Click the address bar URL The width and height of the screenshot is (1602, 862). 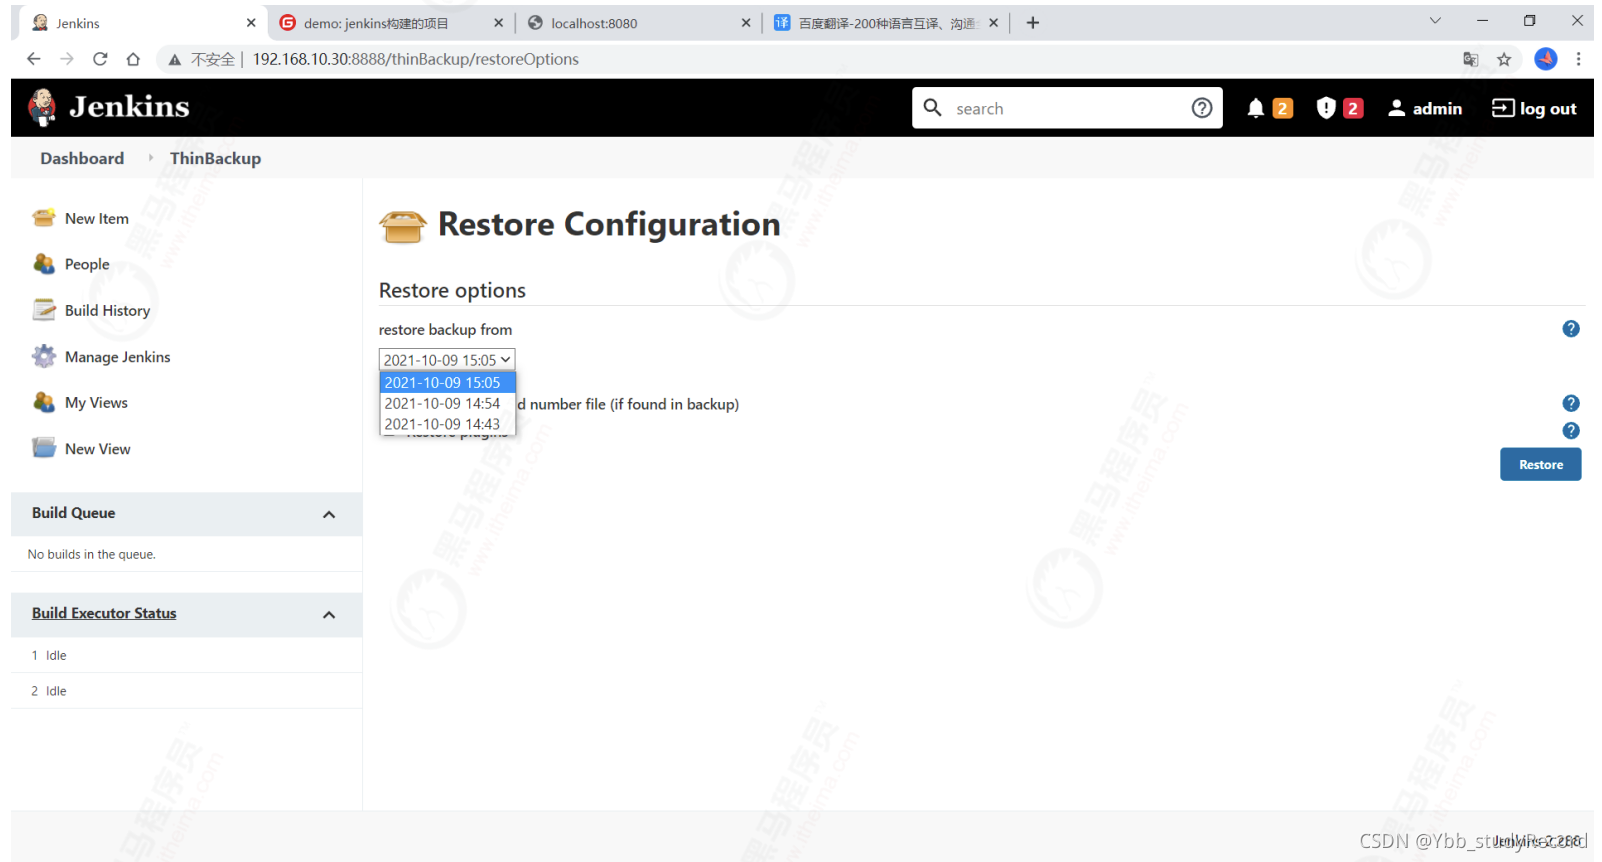pos(415,59)
